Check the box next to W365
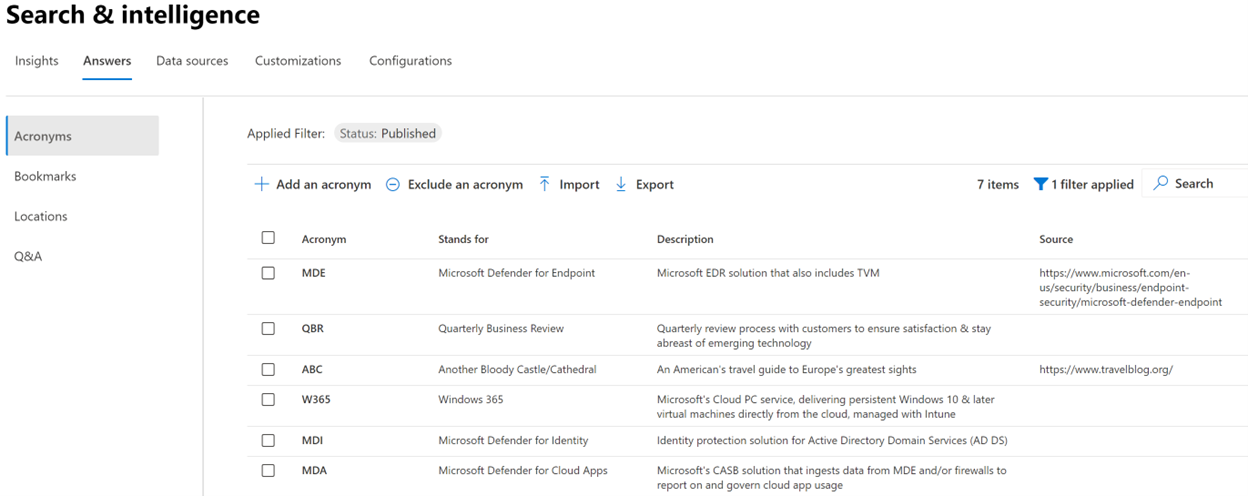The width and height of the screenshot is (1248, 496). pos(268,400)
